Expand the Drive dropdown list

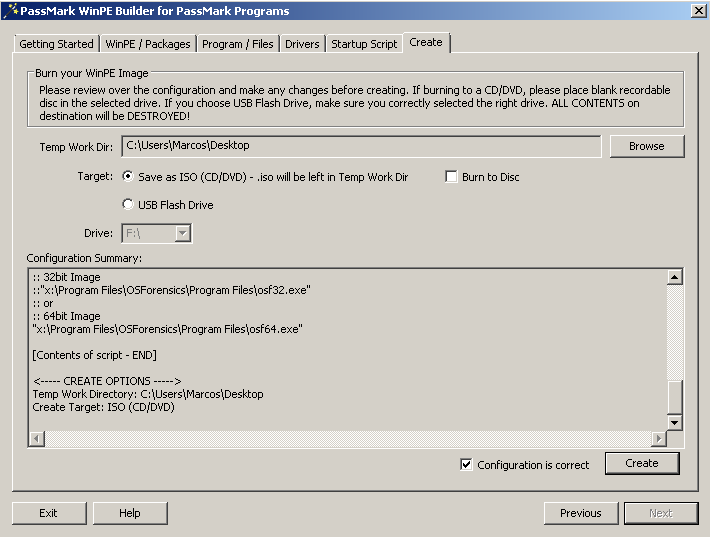coord(182,233)
